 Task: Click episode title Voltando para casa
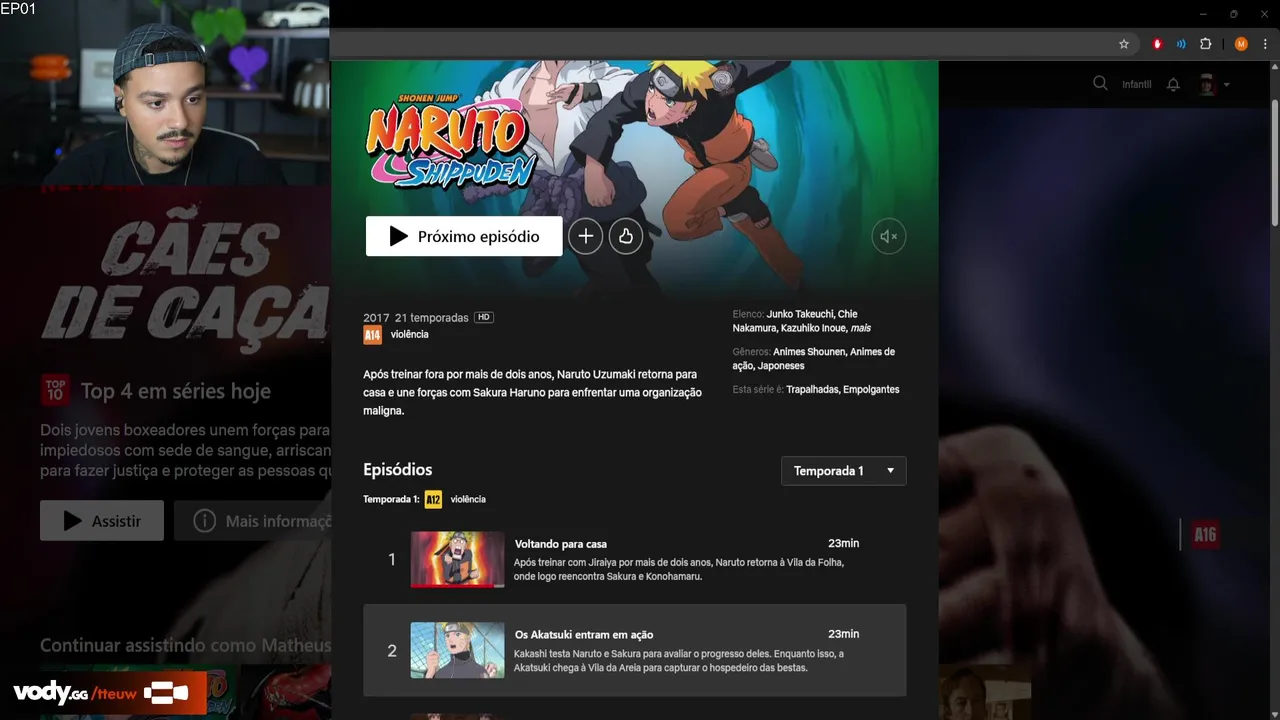coord(561,544)
